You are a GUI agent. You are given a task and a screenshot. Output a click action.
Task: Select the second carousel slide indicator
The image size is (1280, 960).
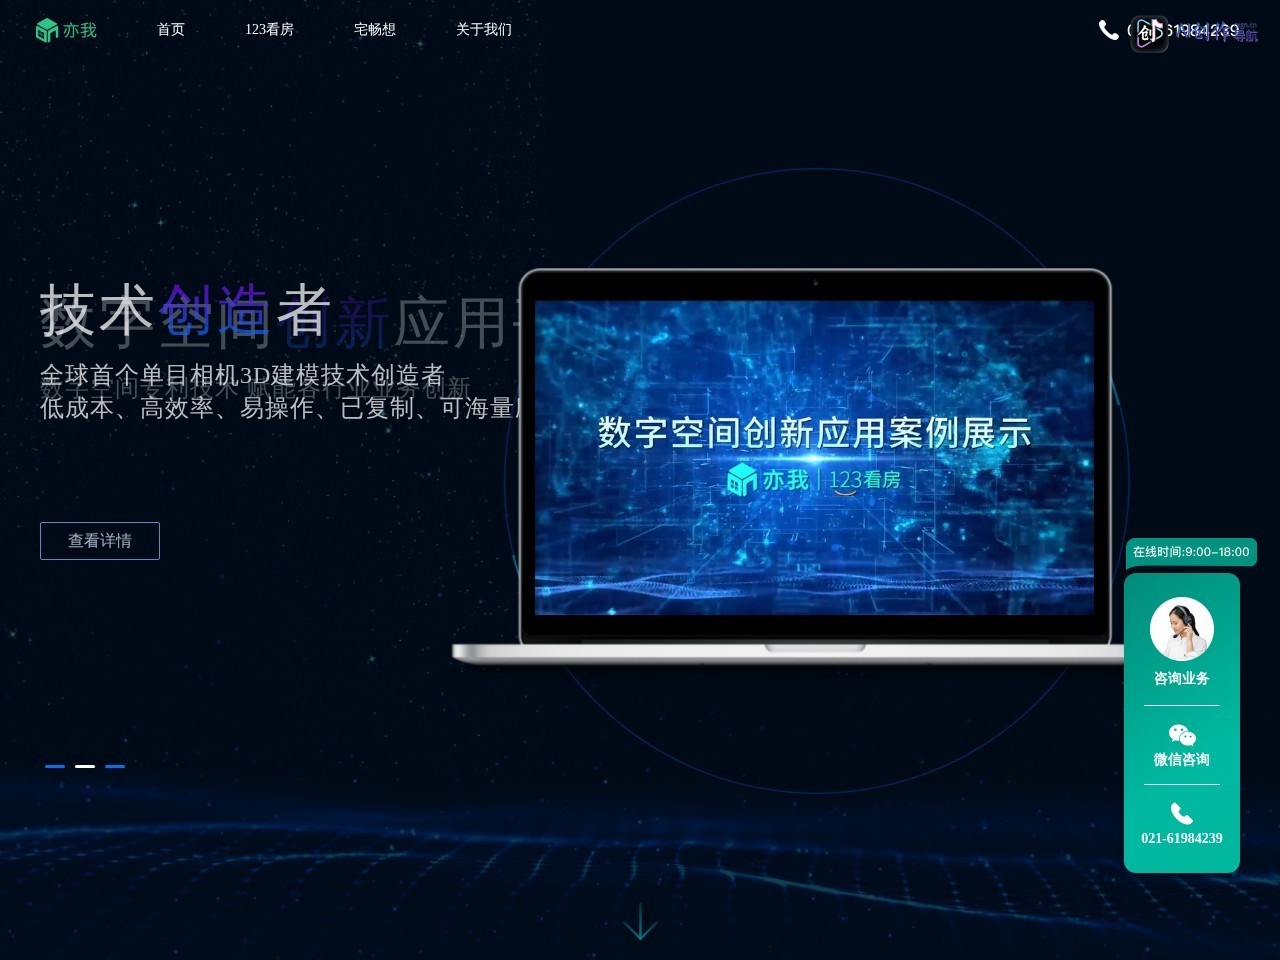pos(85,766)
